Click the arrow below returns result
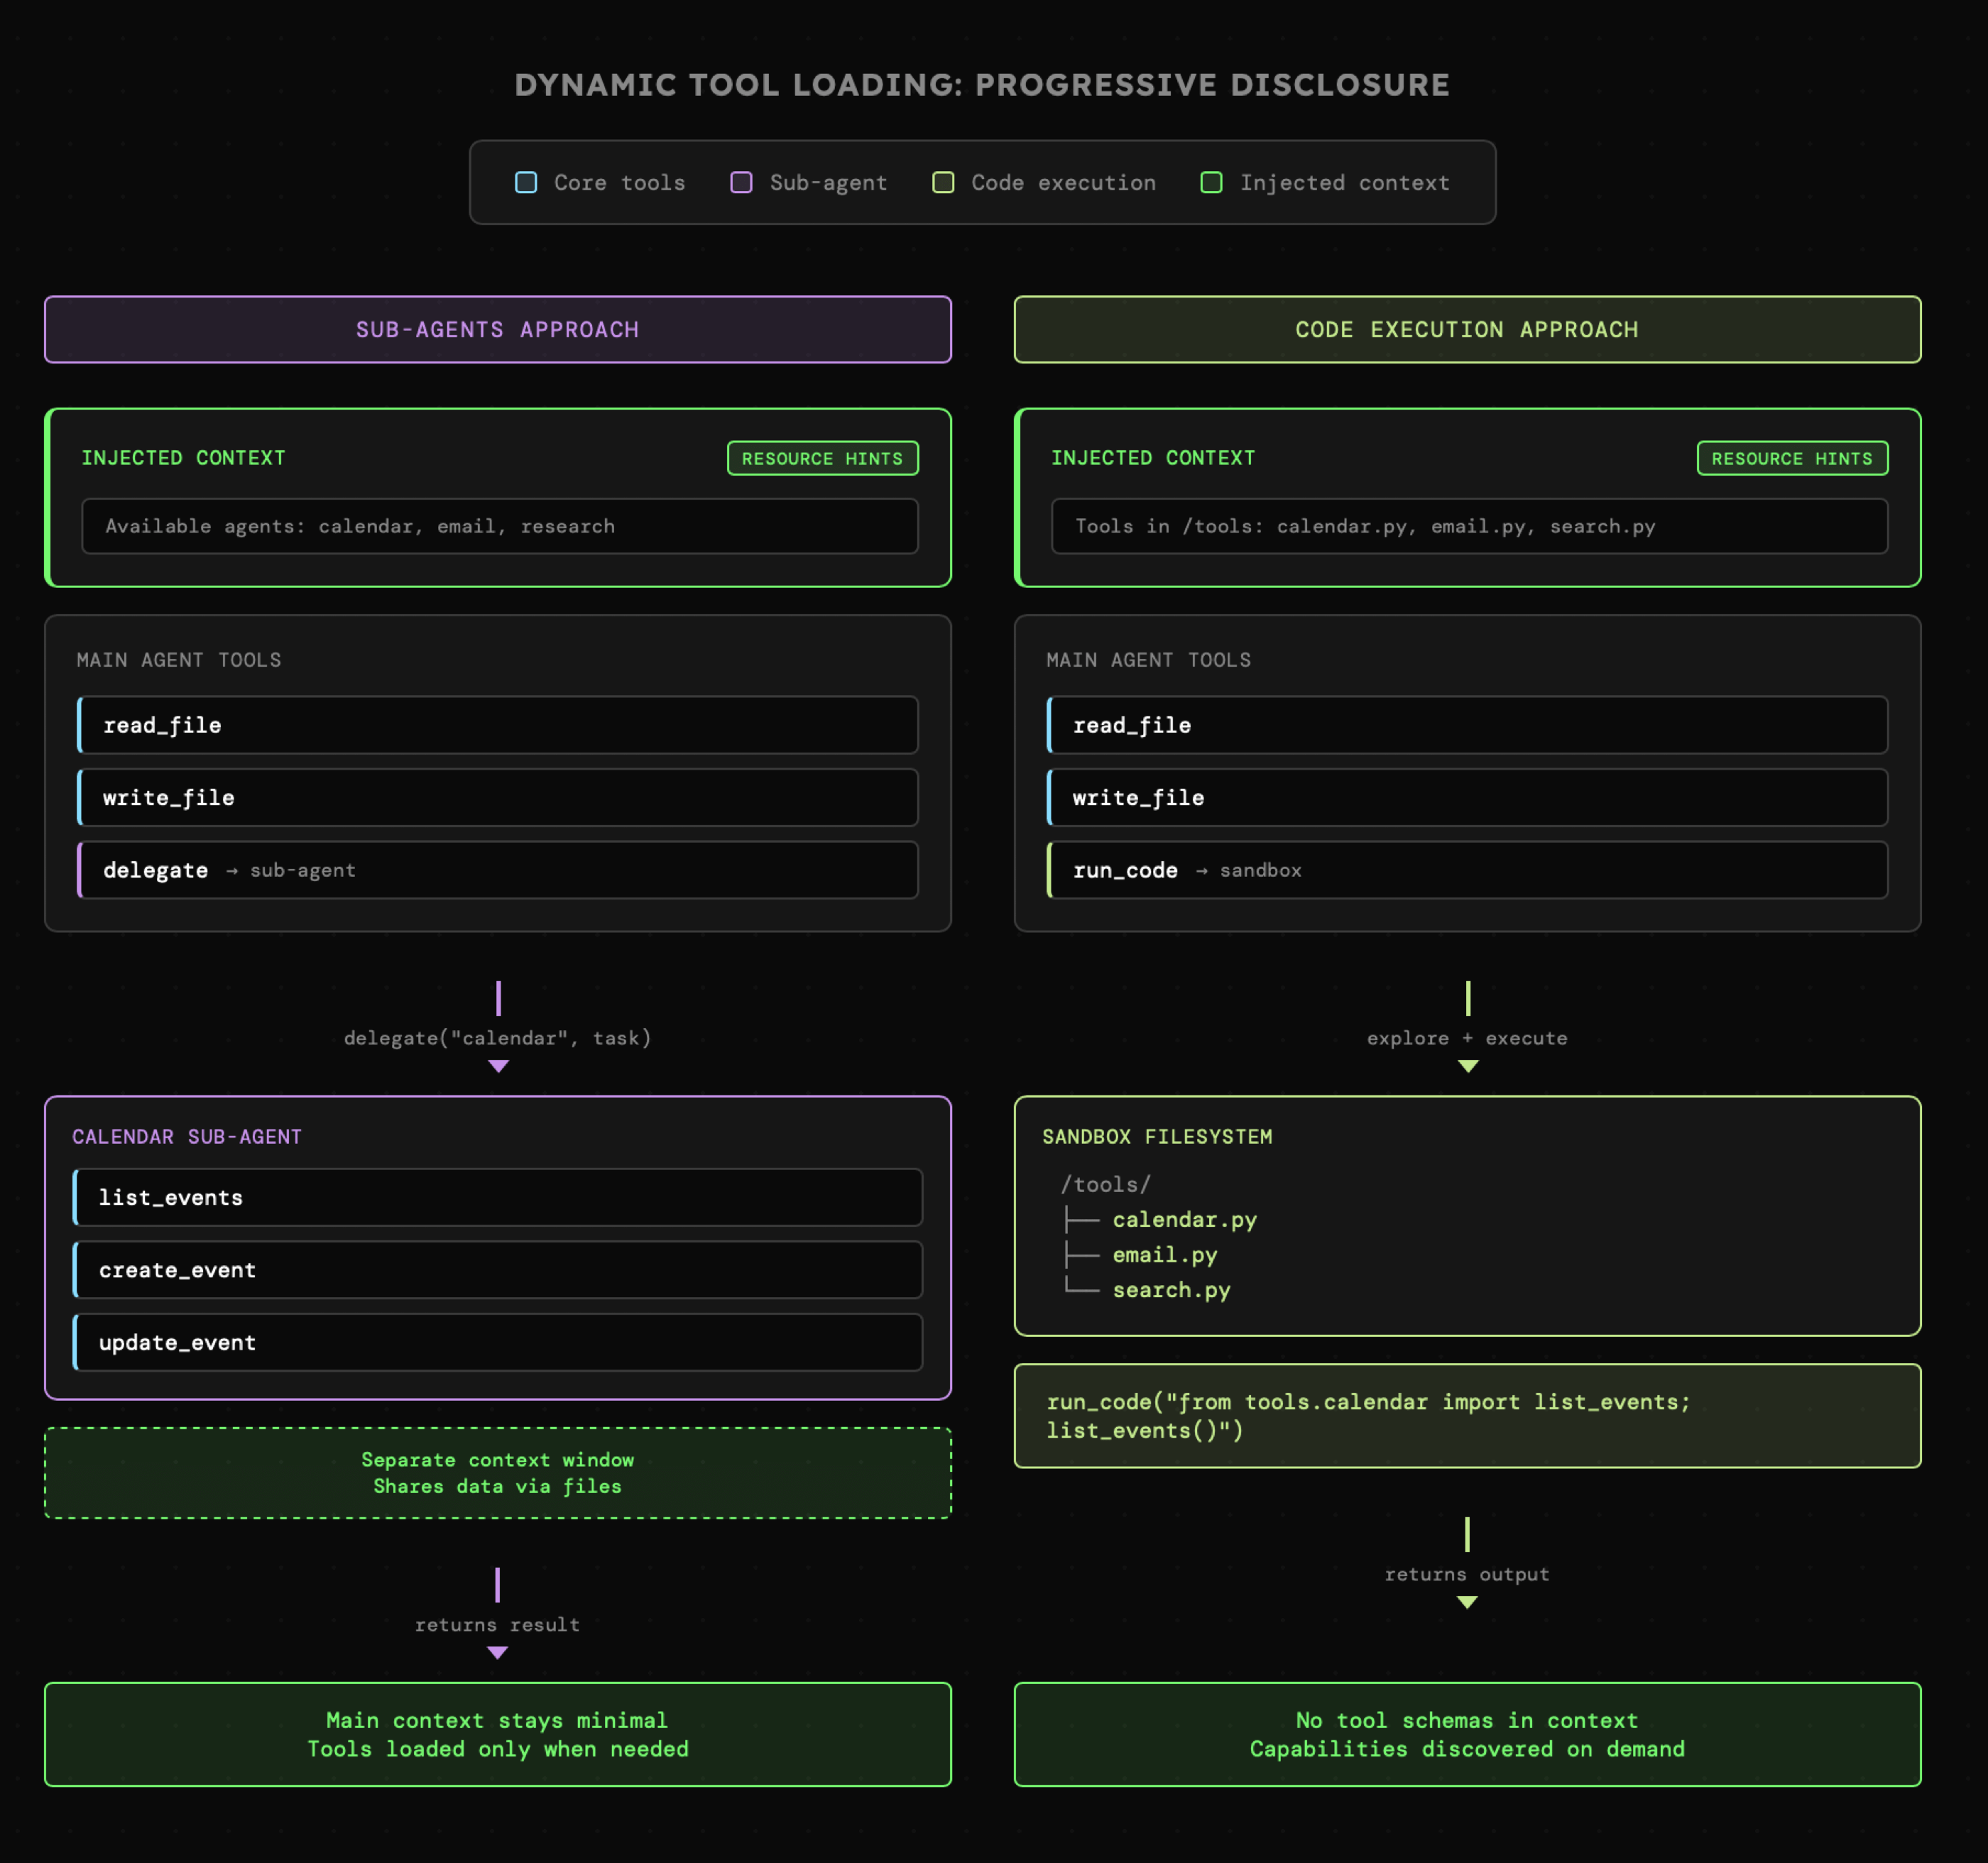 coord(497,1653)
